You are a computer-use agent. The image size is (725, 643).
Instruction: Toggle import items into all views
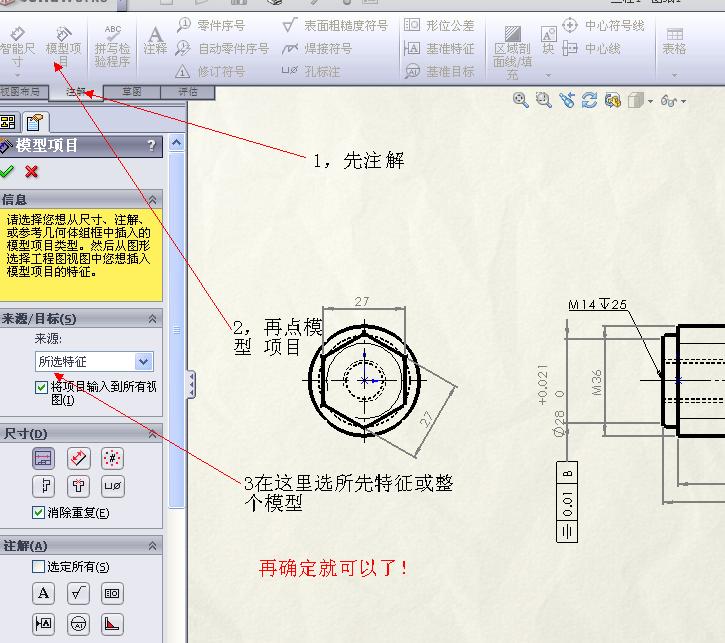pos(41,387)
